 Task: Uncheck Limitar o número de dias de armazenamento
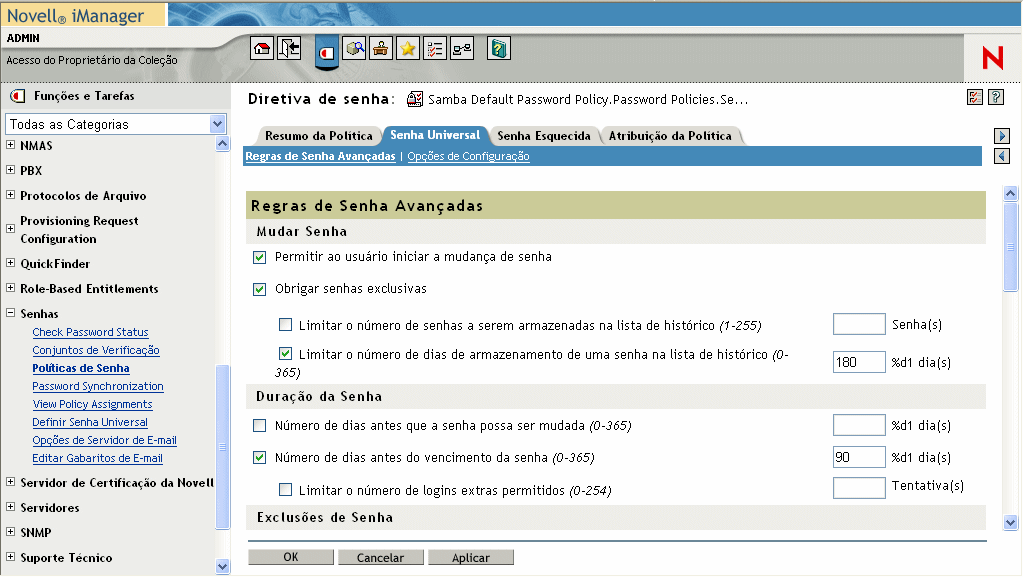pos(285,354)
